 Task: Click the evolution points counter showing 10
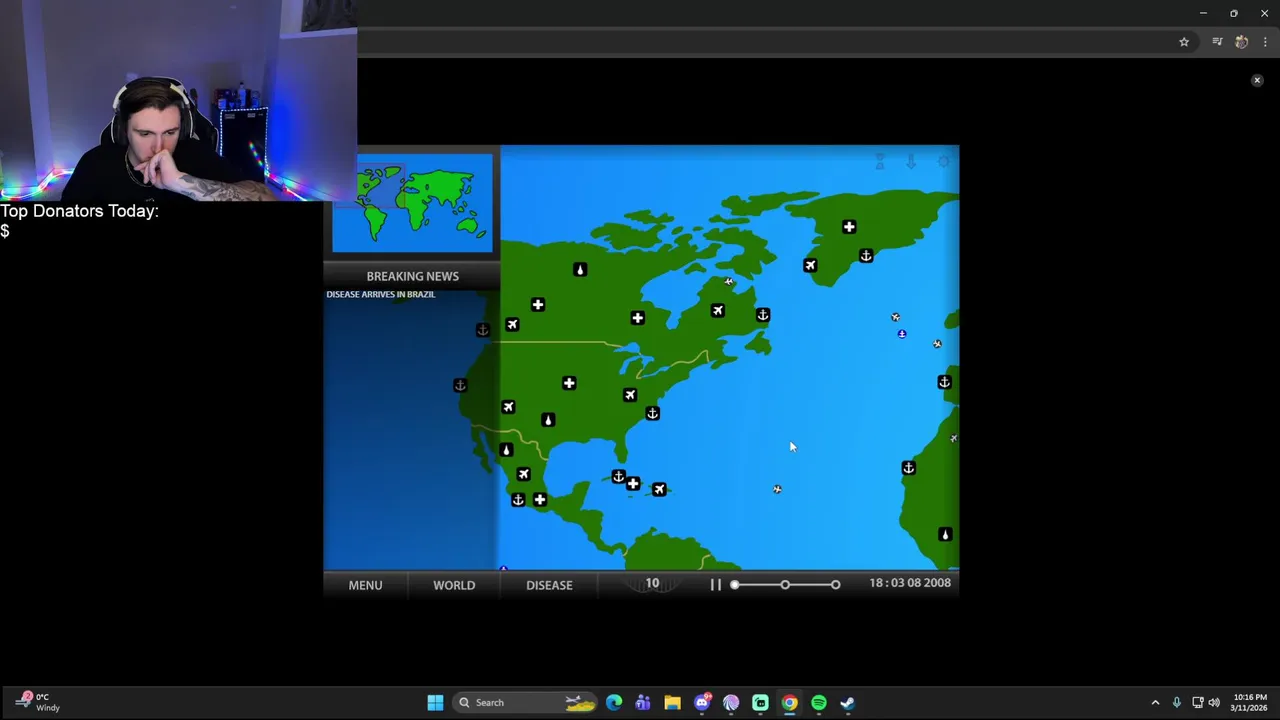(652, 583)
